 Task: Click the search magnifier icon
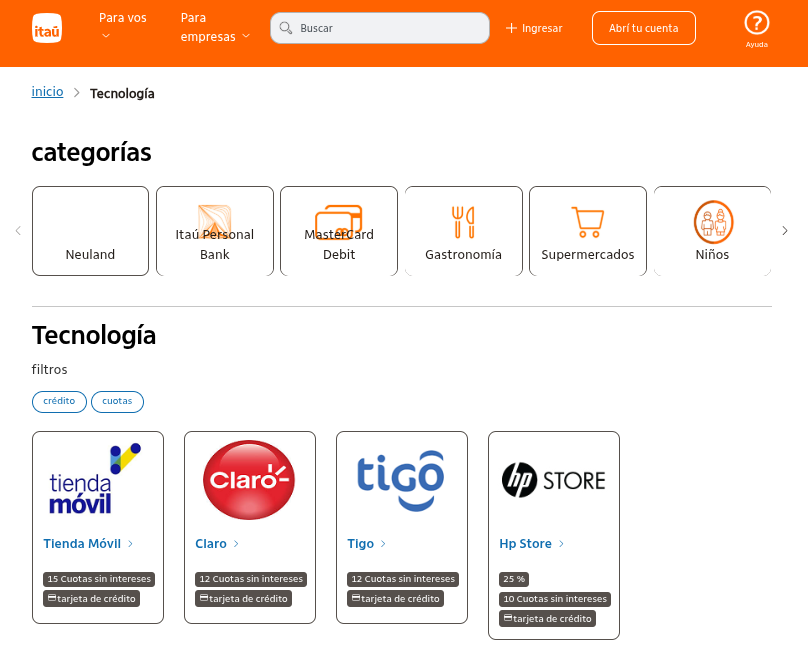(x=284, y=28)
